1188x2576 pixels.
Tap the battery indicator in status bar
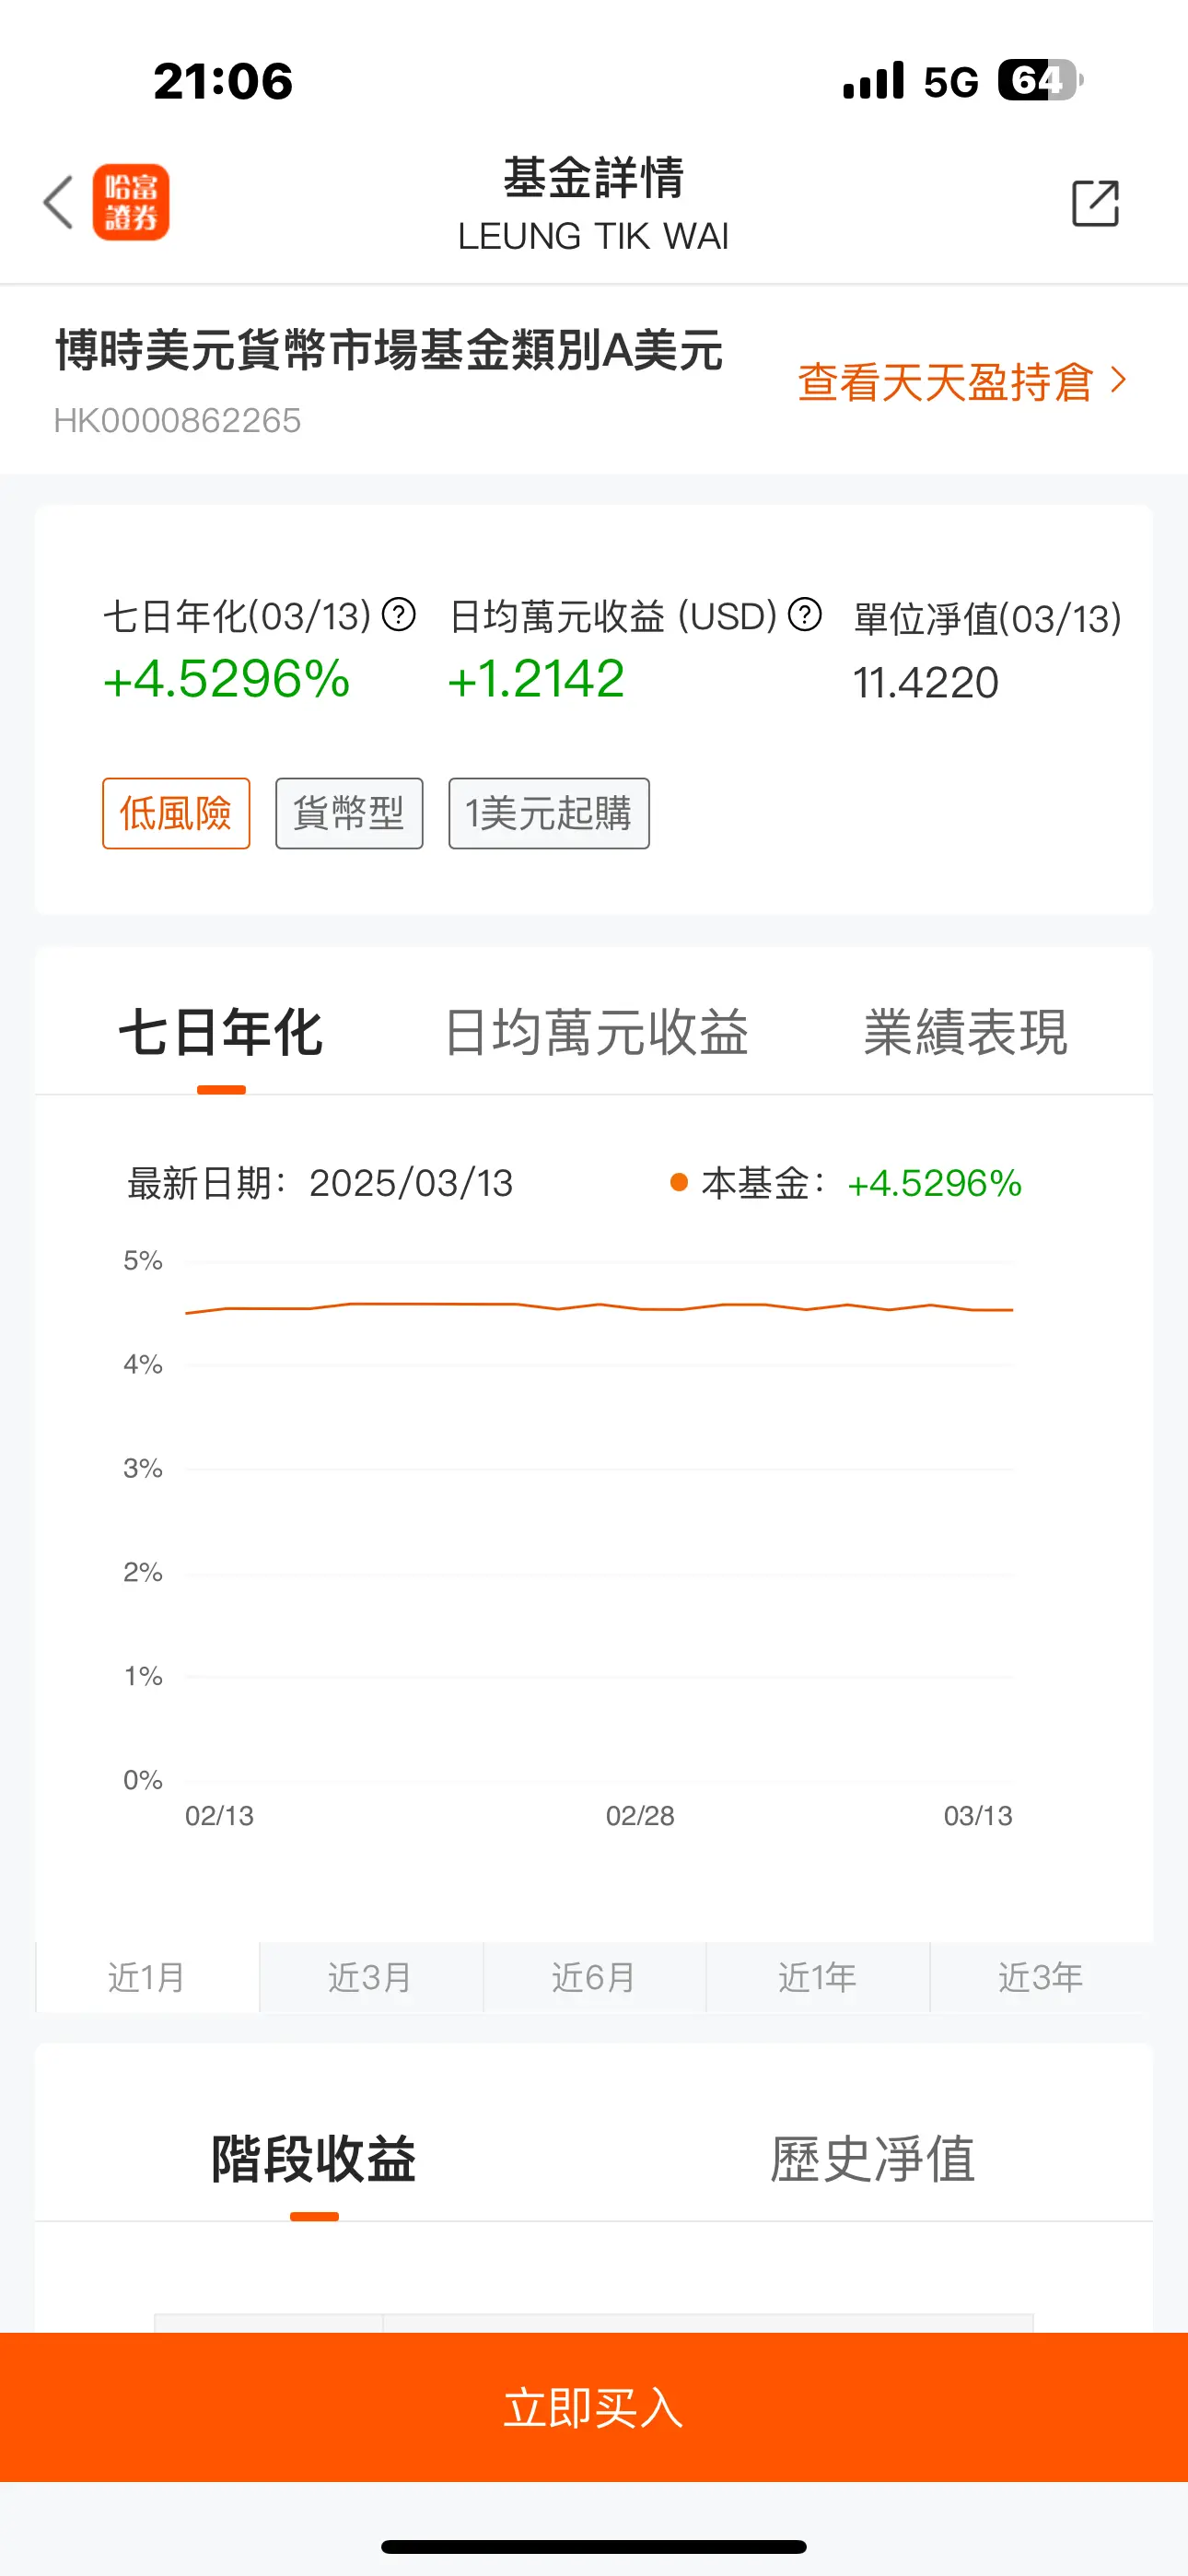(x=1040, y=80)
